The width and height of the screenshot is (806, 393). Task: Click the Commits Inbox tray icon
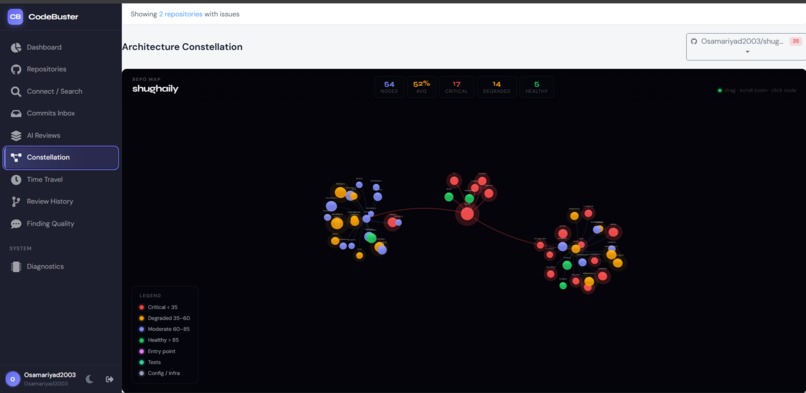pos(16,114)
